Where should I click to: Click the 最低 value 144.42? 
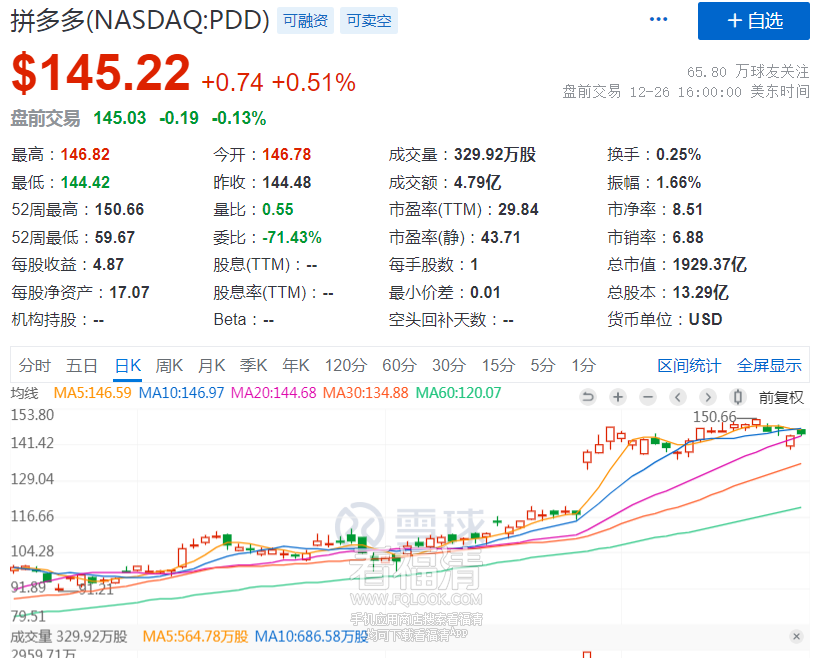[x=85, y=183]
